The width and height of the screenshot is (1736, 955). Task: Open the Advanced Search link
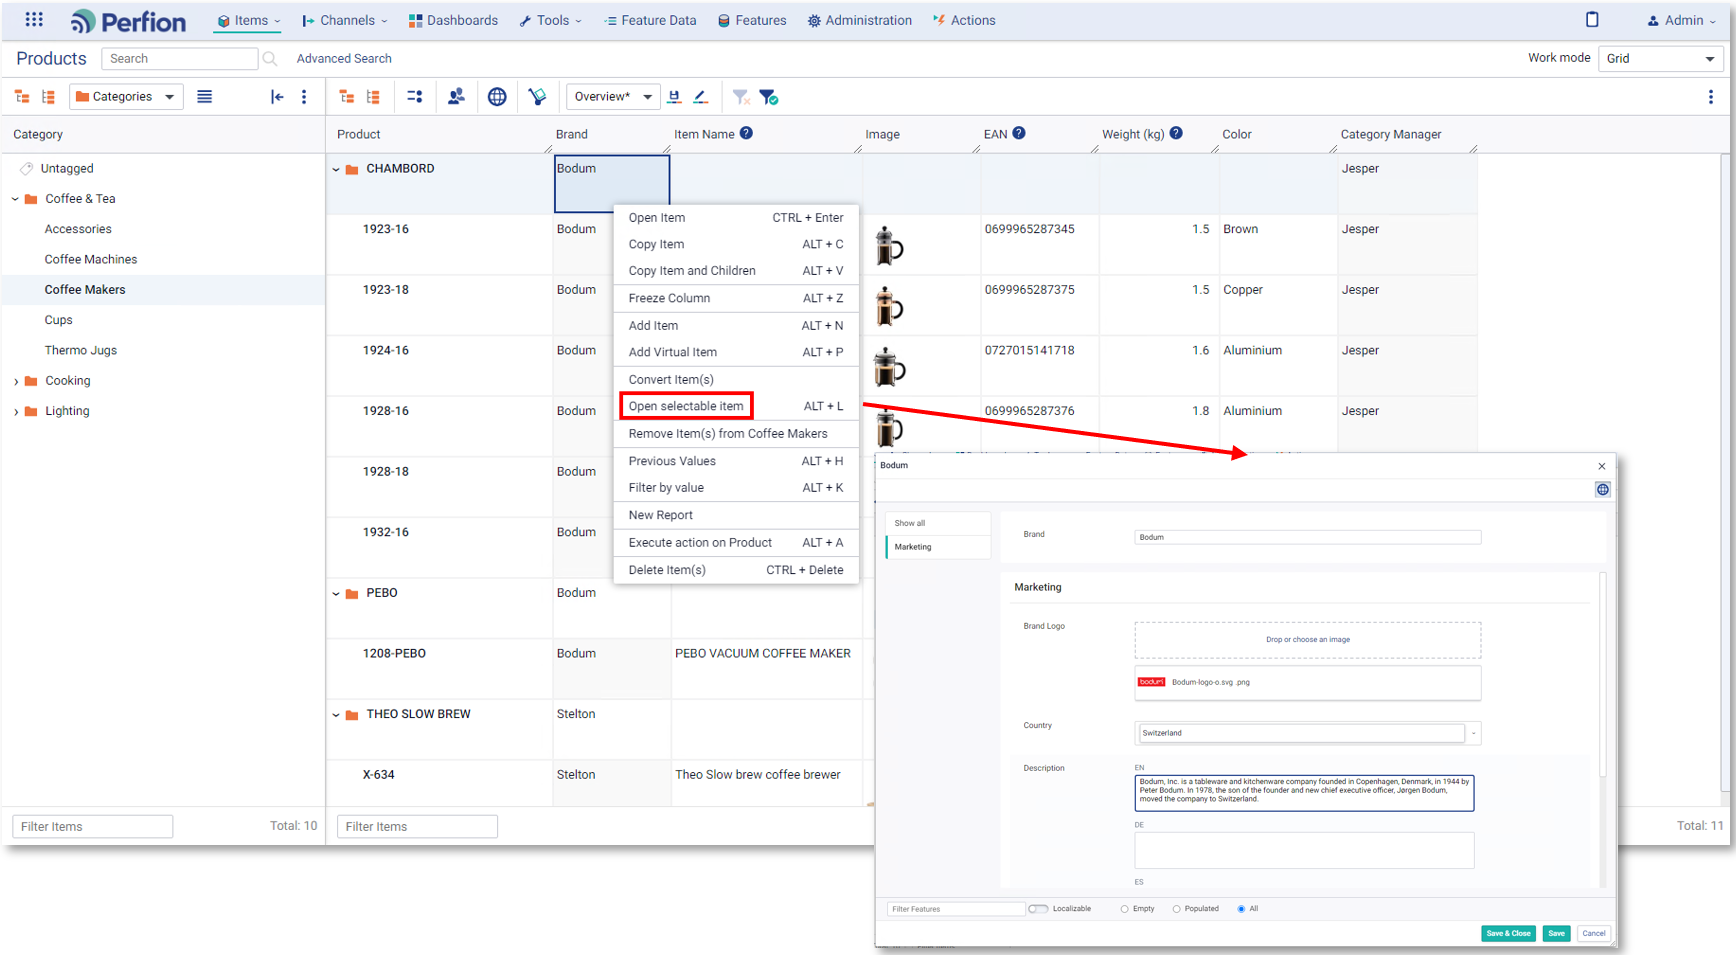(x=344, y=59)
